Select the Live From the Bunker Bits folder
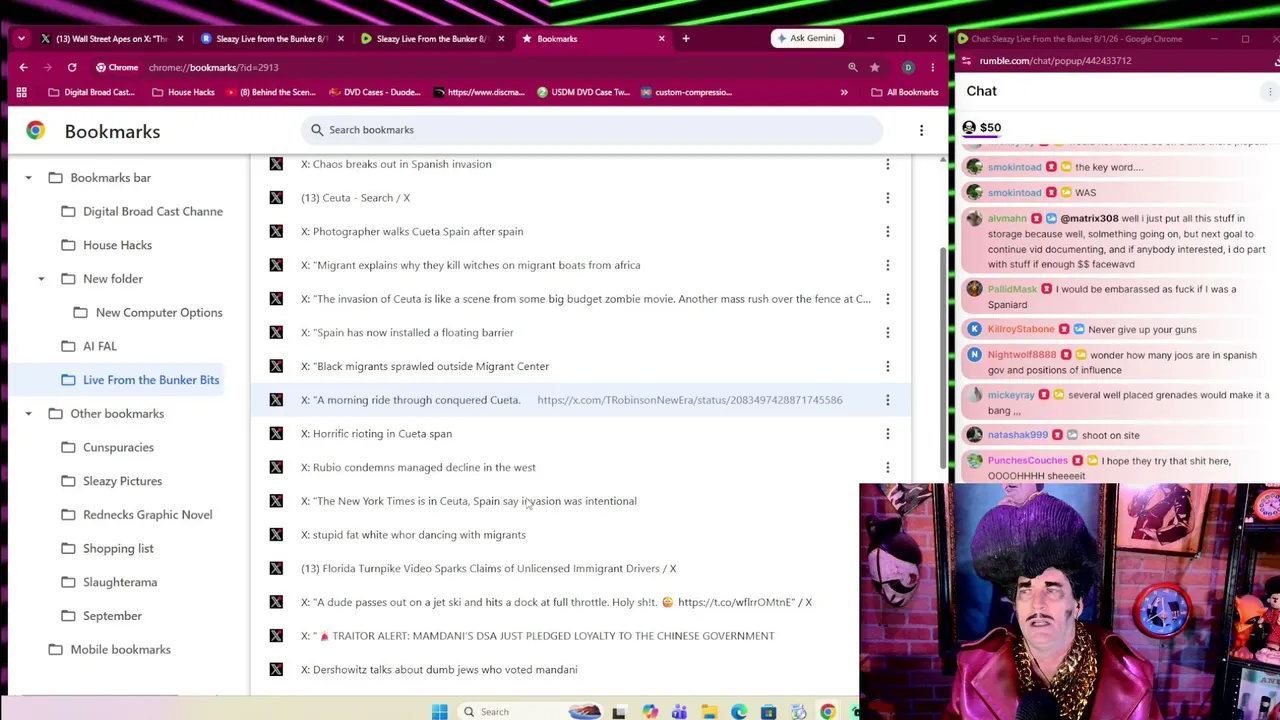This screenshot has width=1280, height=720. [x=139, y=380]
